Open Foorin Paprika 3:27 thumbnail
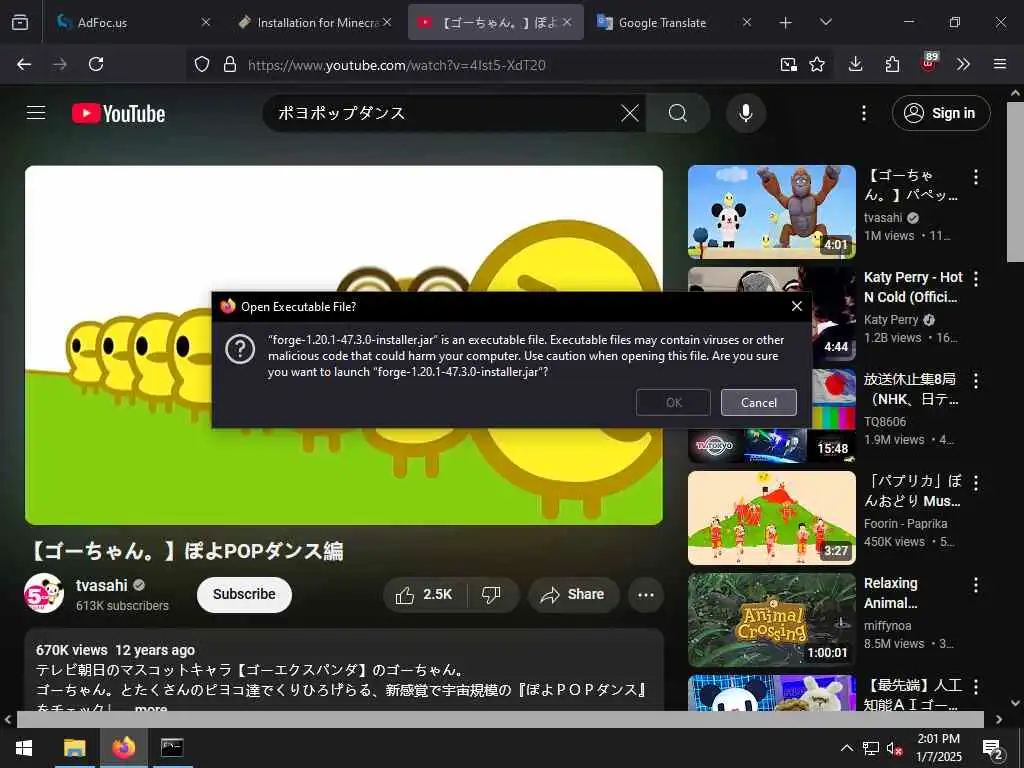The height and width of the screenshot is (768, 1024). click(771, 518)
